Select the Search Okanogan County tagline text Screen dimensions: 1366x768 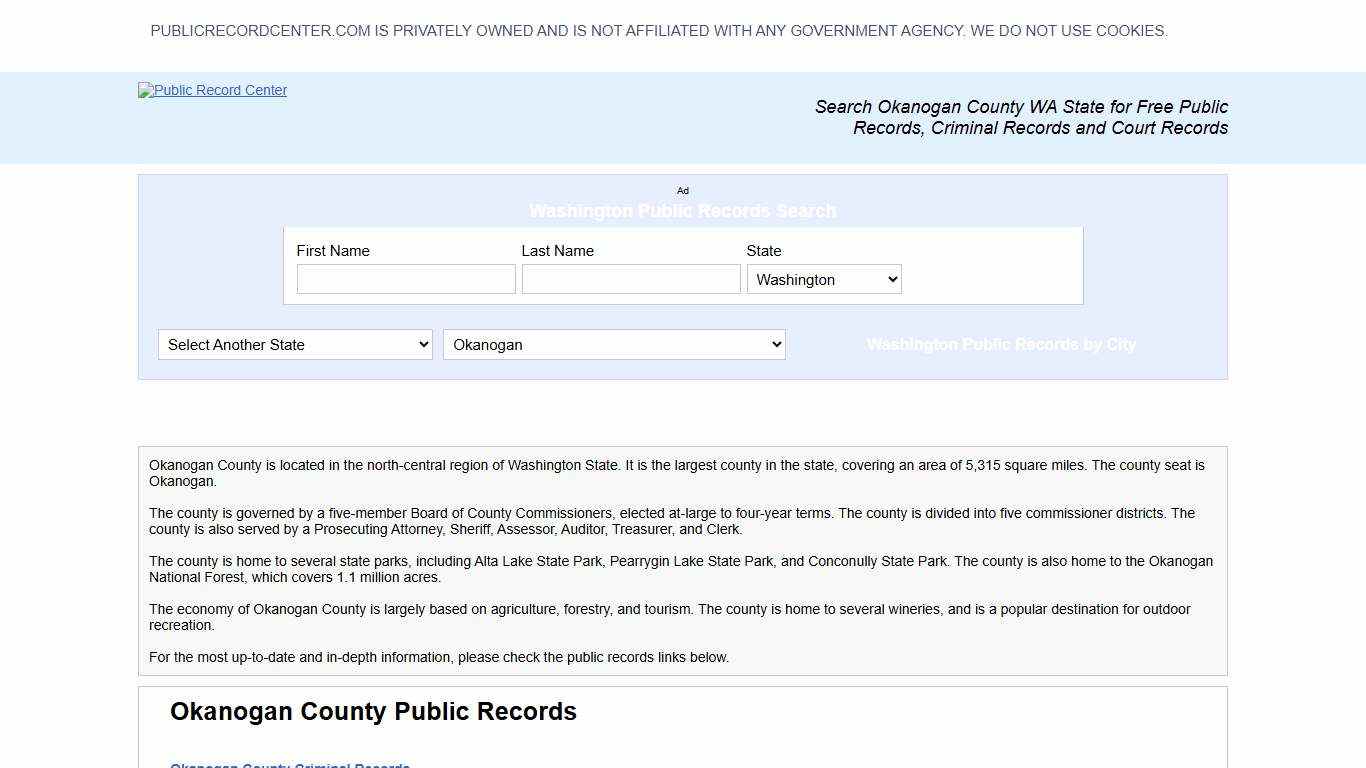pos(1020,117)
